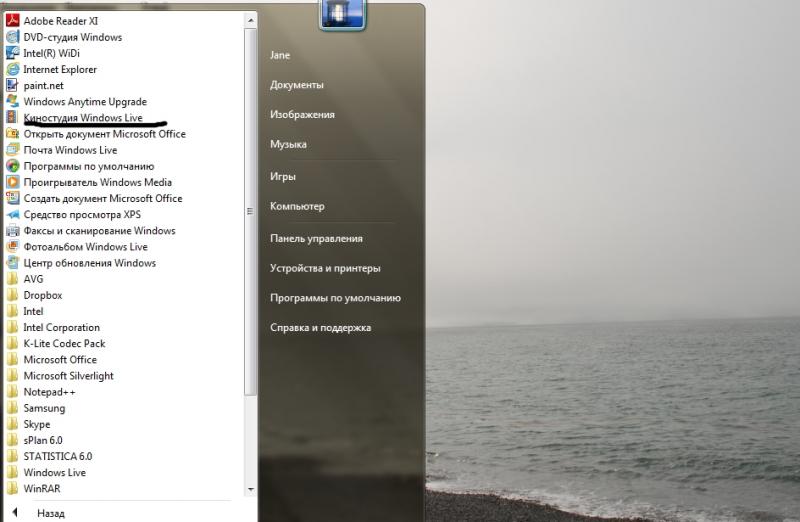
Task: Click scrollbar down arrow in programs list
Action: coord(250,489)
